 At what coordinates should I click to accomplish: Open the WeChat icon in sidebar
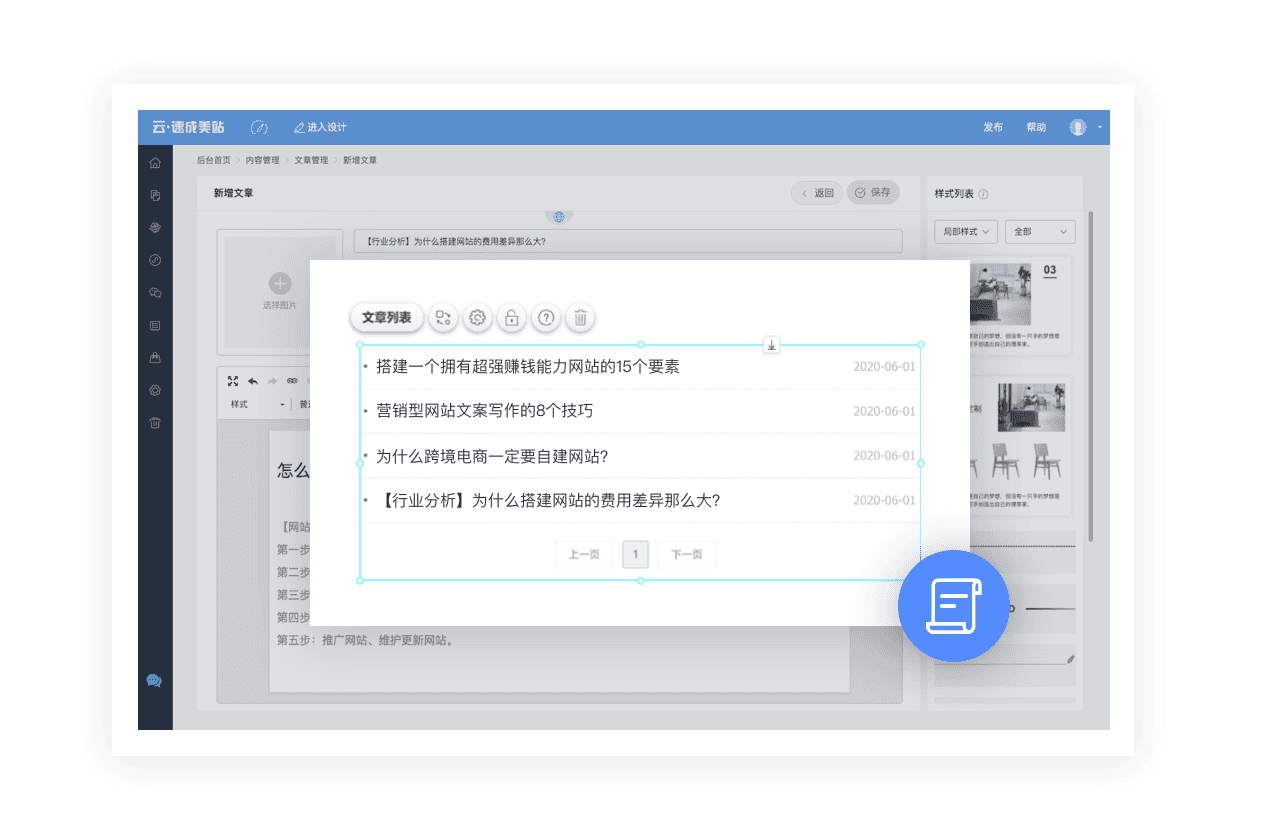pyautogui.click(x=155, y=293)
